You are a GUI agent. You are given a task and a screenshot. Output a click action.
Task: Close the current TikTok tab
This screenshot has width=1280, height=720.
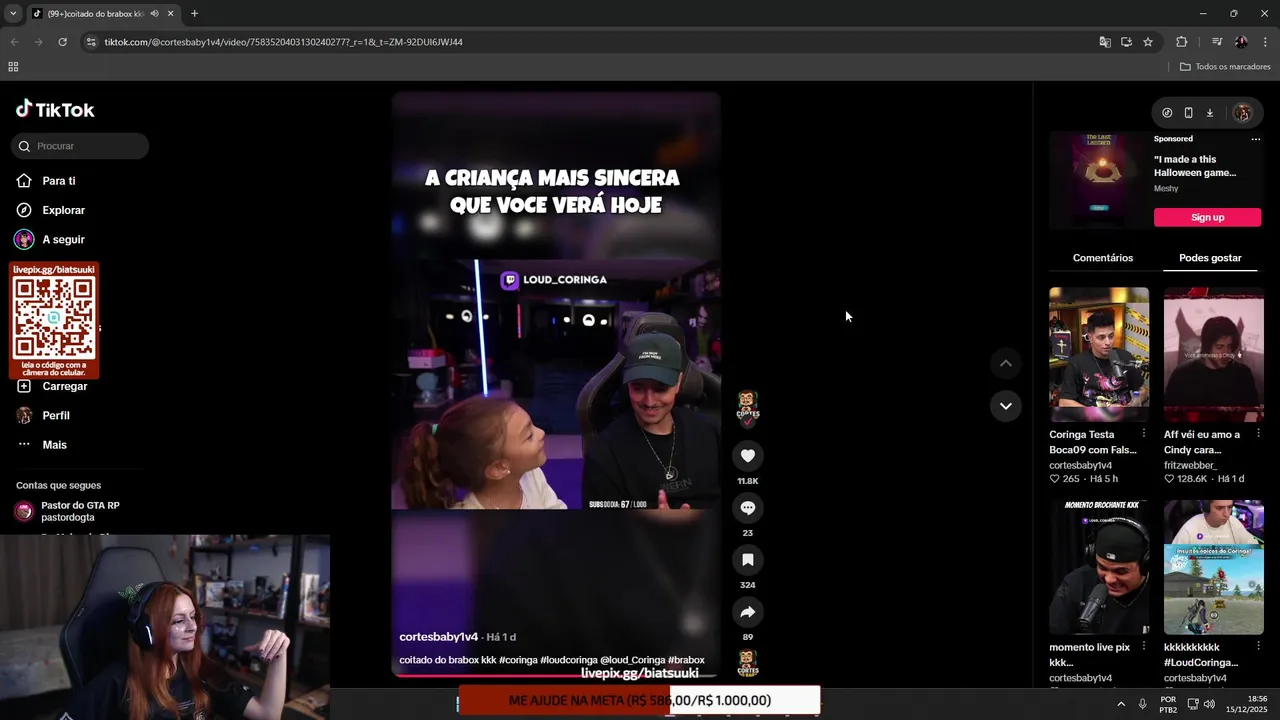coord(171,14)
